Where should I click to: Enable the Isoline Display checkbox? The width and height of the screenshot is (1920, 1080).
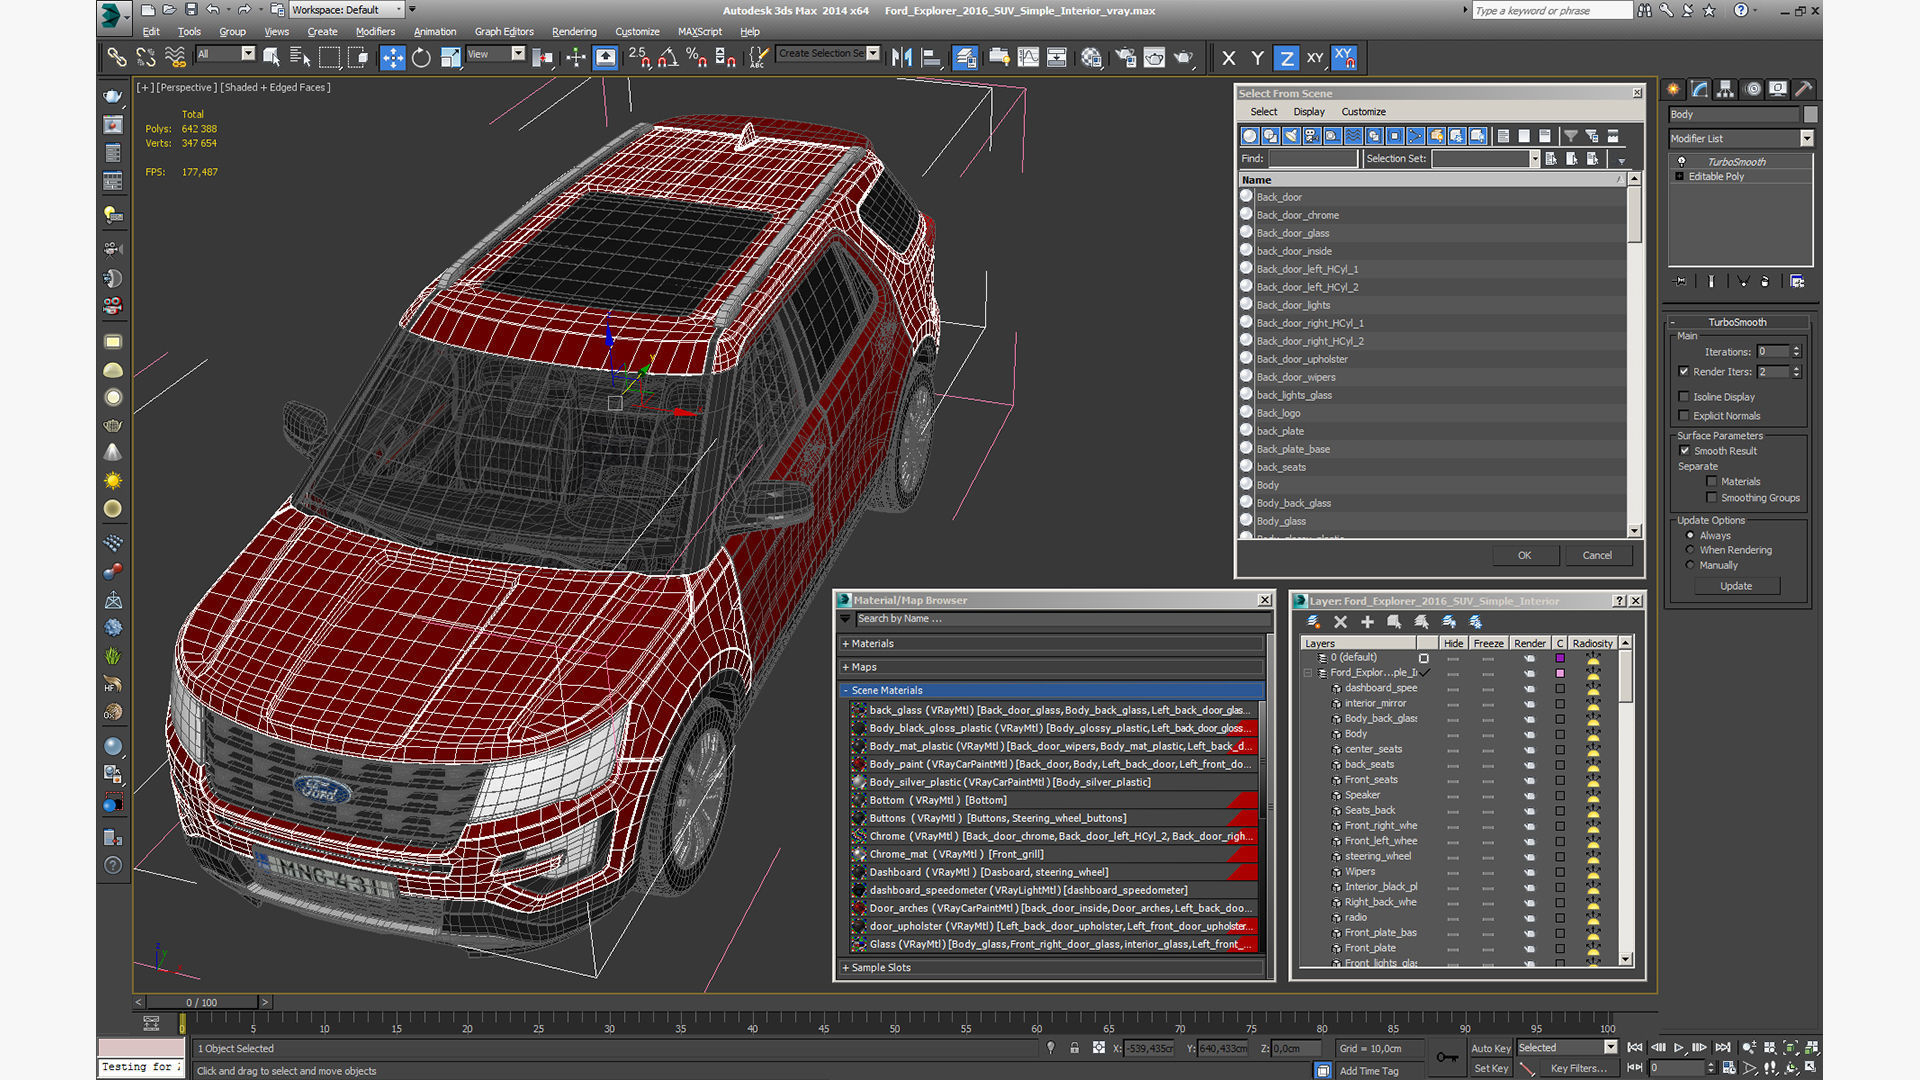[1684, 397]
